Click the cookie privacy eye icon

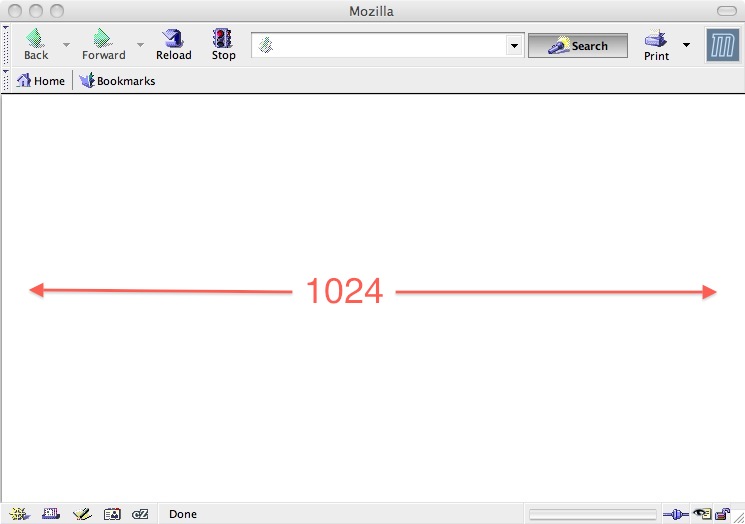click(x=702, y=514)
